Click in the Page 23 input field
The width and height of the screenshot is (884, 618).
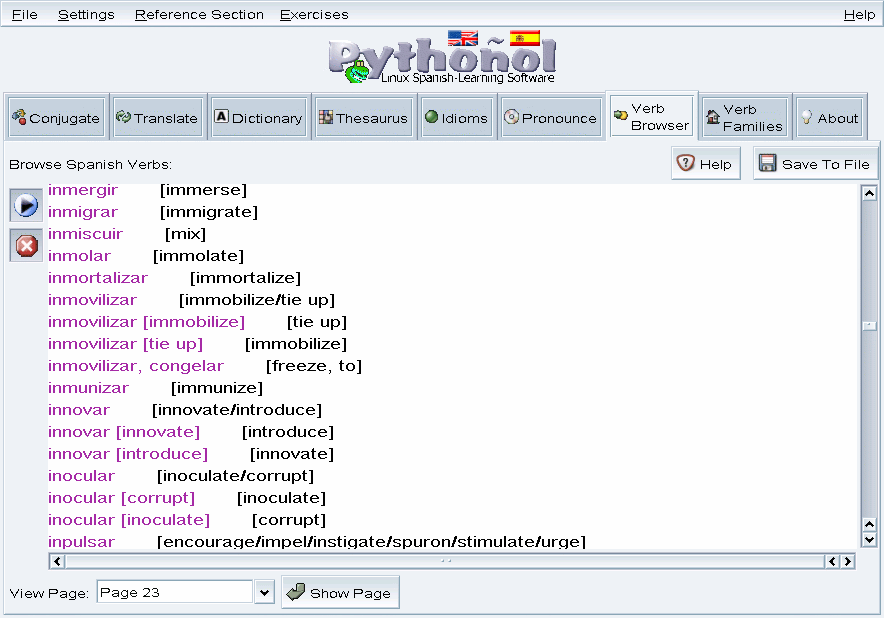click(x=174, y=593)
